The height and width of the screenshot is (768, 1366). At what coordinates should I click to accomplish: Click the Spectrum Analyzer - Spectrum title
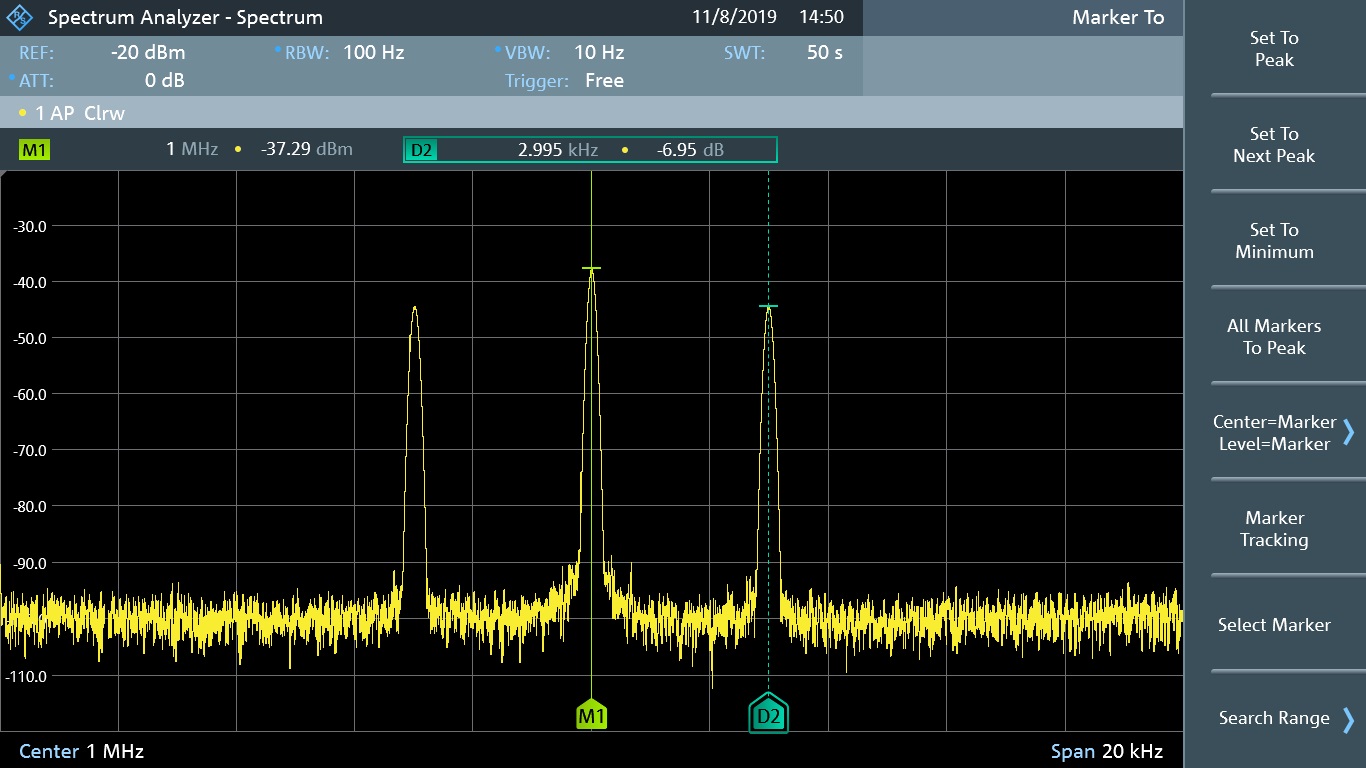[x=185, y=18]
